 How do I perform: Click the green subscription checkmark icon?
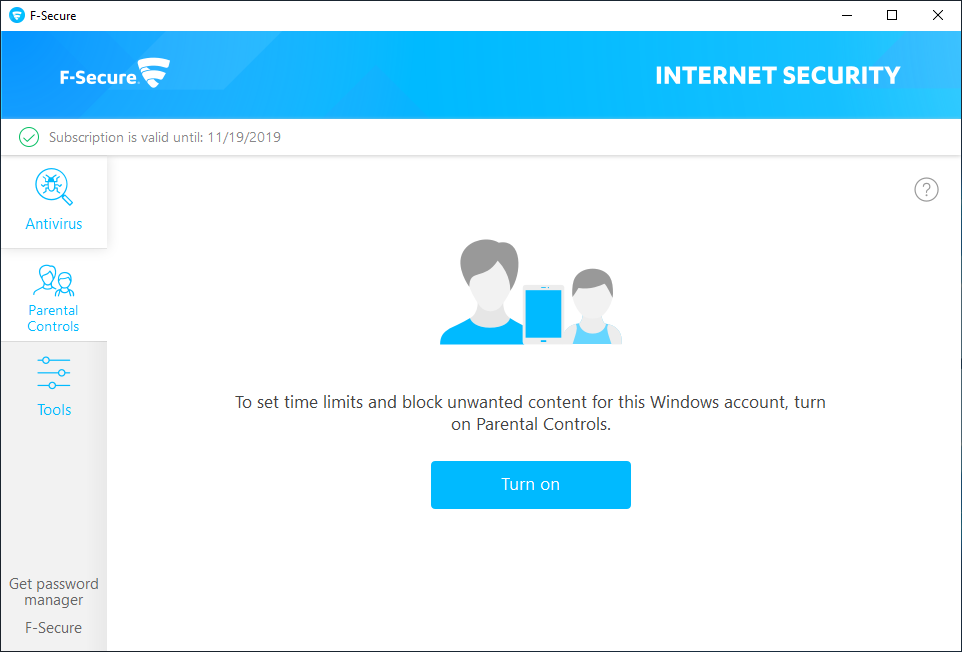(x=29, y=137)
